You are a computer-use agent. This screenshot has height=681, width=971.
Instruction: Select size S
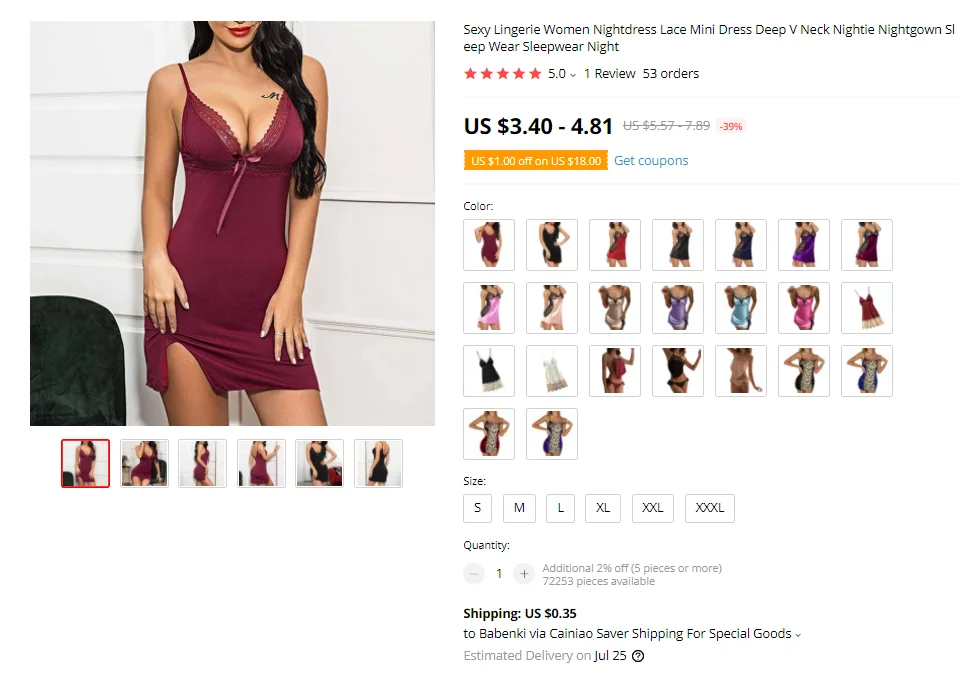point(477,508)
